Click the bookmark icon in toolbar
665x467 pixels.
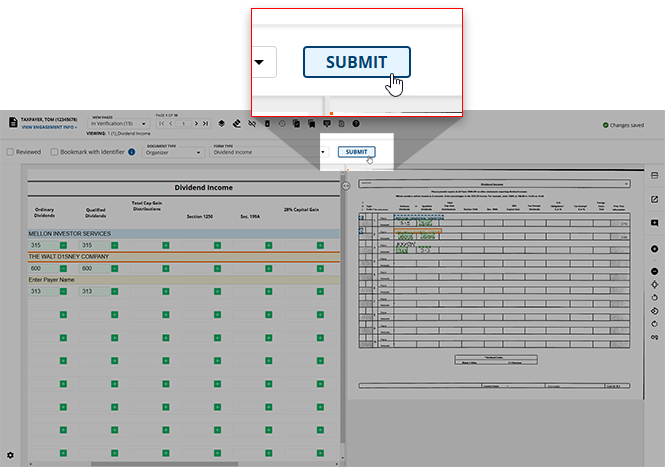click(x=312, y=123)
